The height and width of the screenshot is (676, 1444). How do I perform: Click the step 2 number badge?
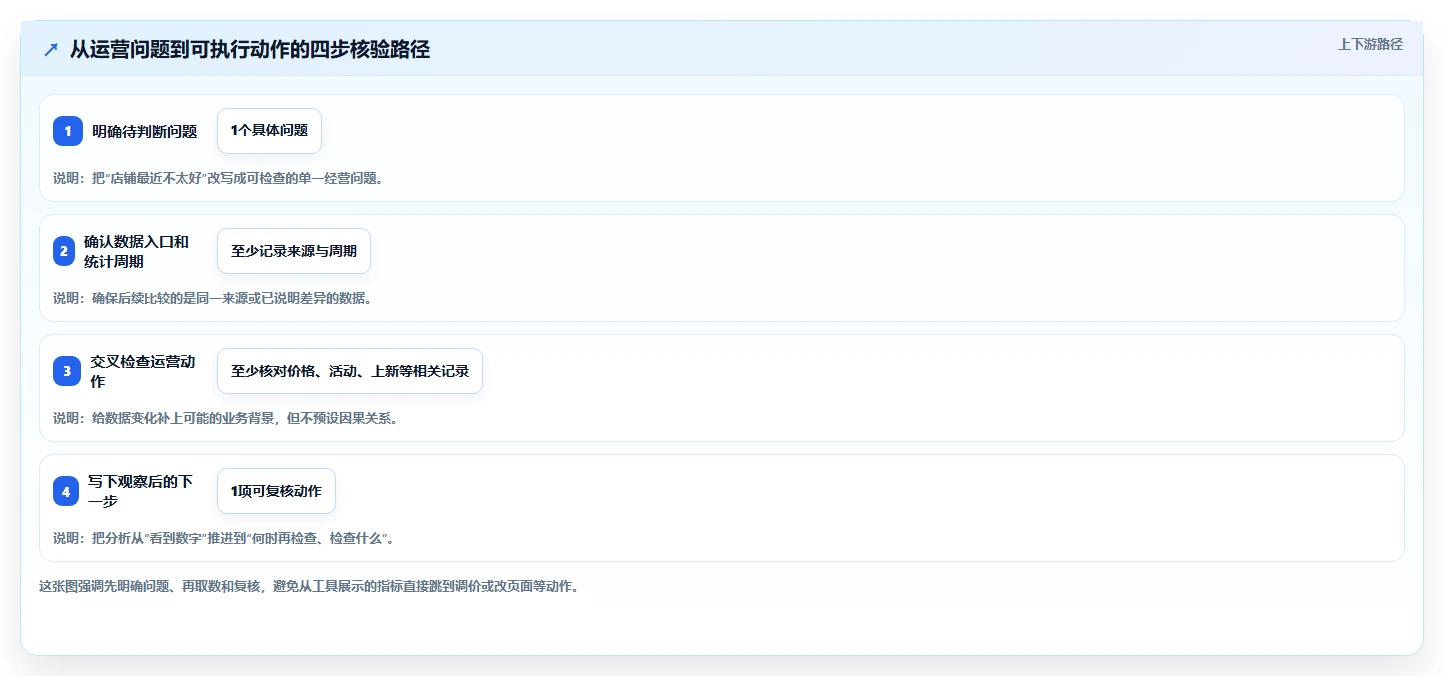(64, 251)
